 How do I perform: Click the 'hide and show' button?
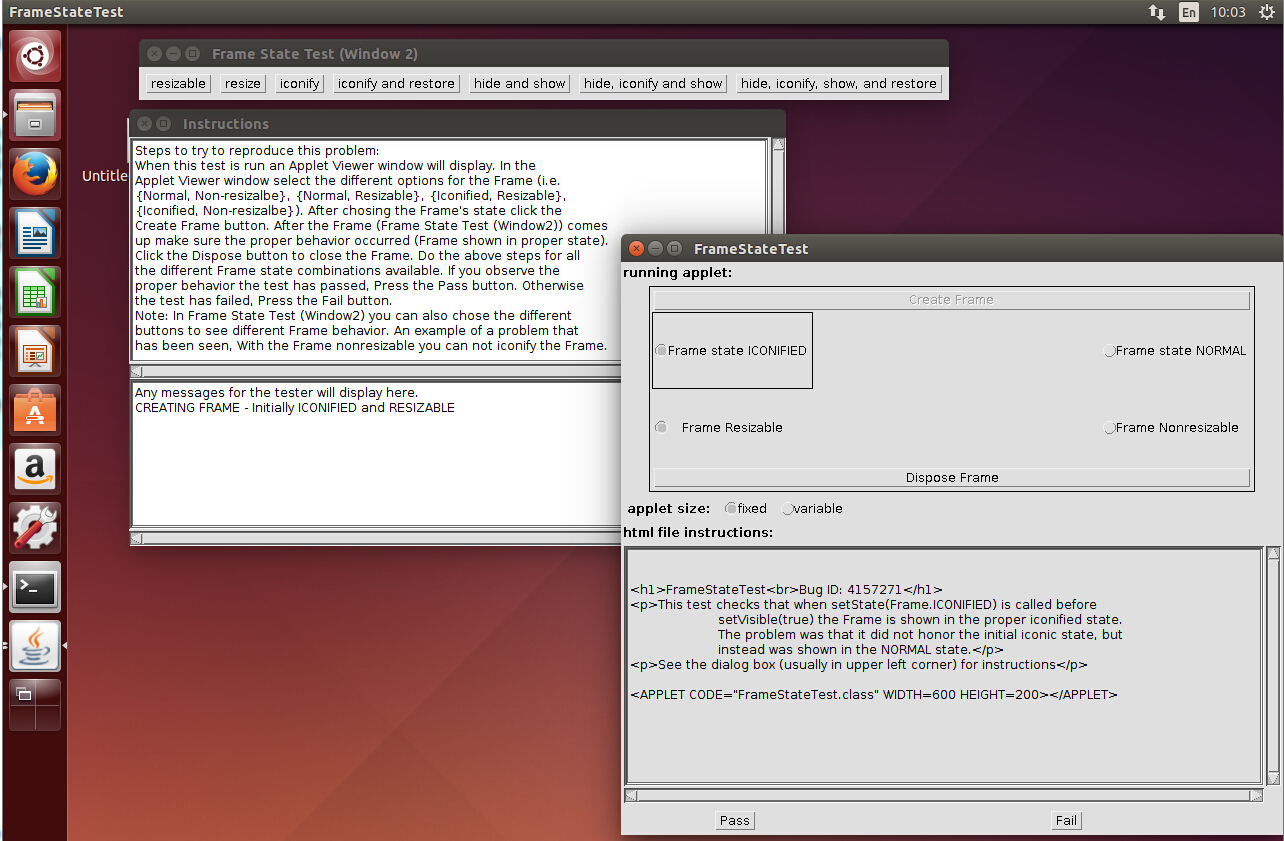pos(519,84)
